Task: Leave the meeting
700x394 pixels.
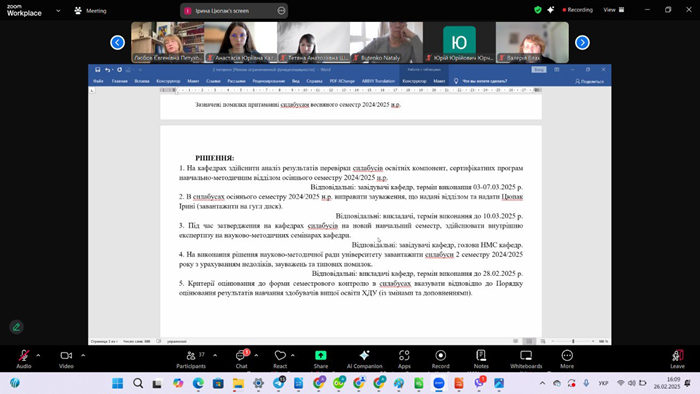Action: pyautogui.click(x=677, y=359)
